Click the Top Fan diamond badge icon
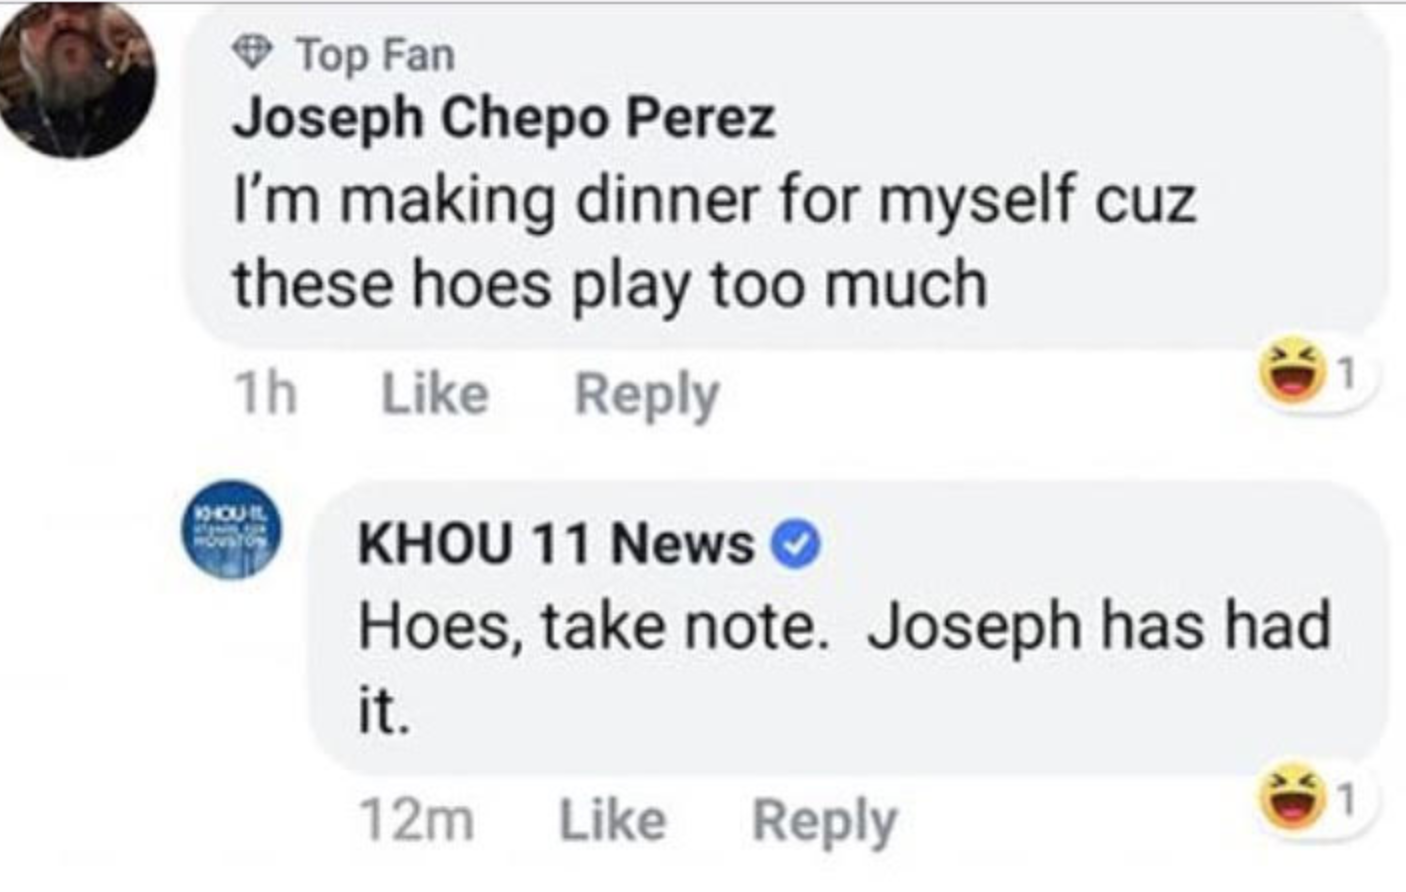The width and height of the screenshot is (1406, 892). point(253,52)
